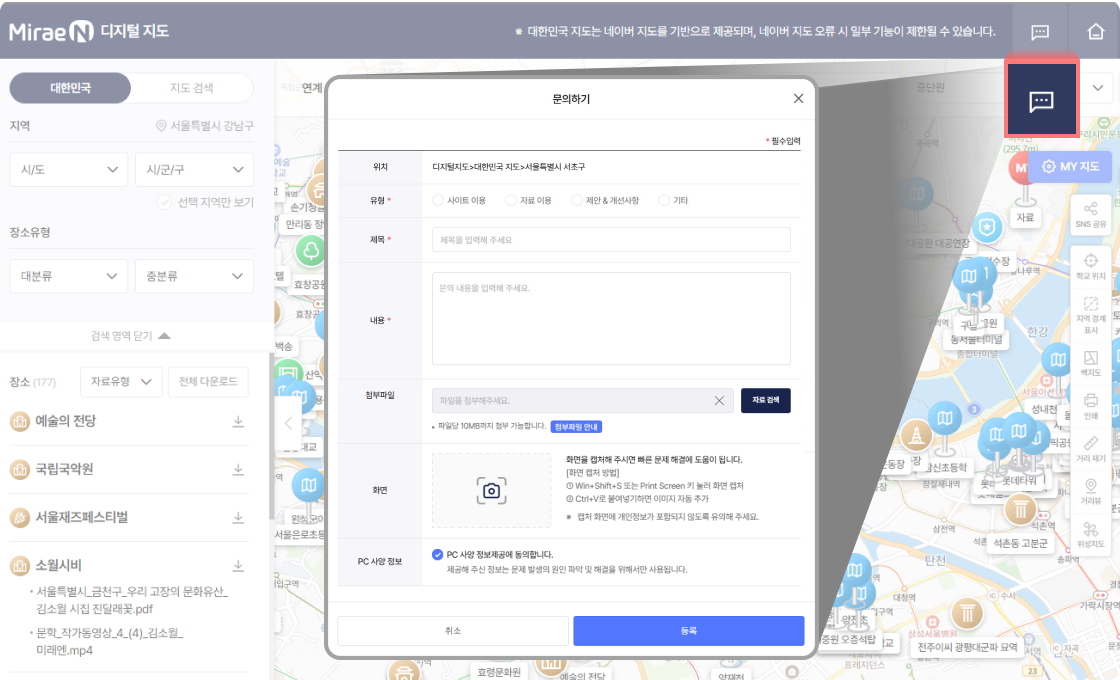This screenshot has height=680, width=1120.
Task: Click the SNS 공유 share icon
Action: click(1091, 215)
